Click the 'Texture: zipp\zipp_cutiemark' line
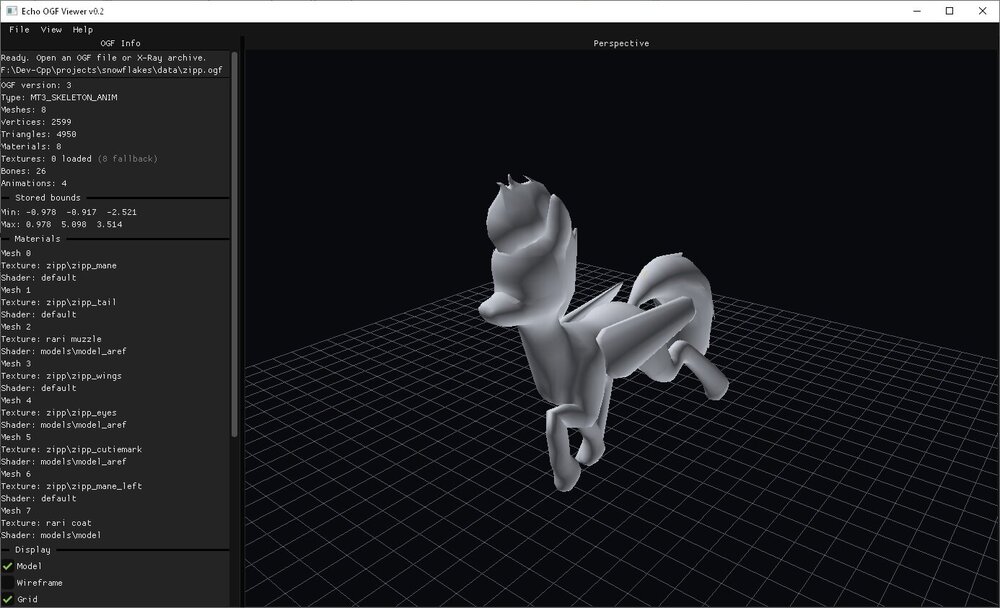This screenshot has width=1000, height=608. click(x=71, y=449)
